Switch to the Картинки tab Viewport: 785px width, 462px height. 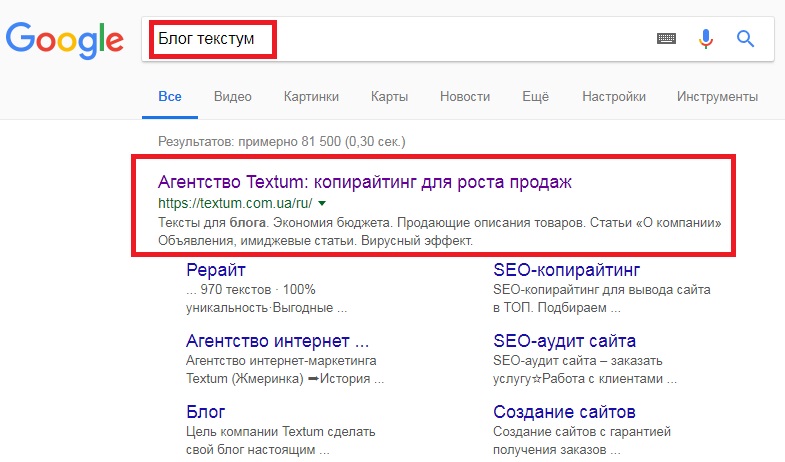click(311, 97)
